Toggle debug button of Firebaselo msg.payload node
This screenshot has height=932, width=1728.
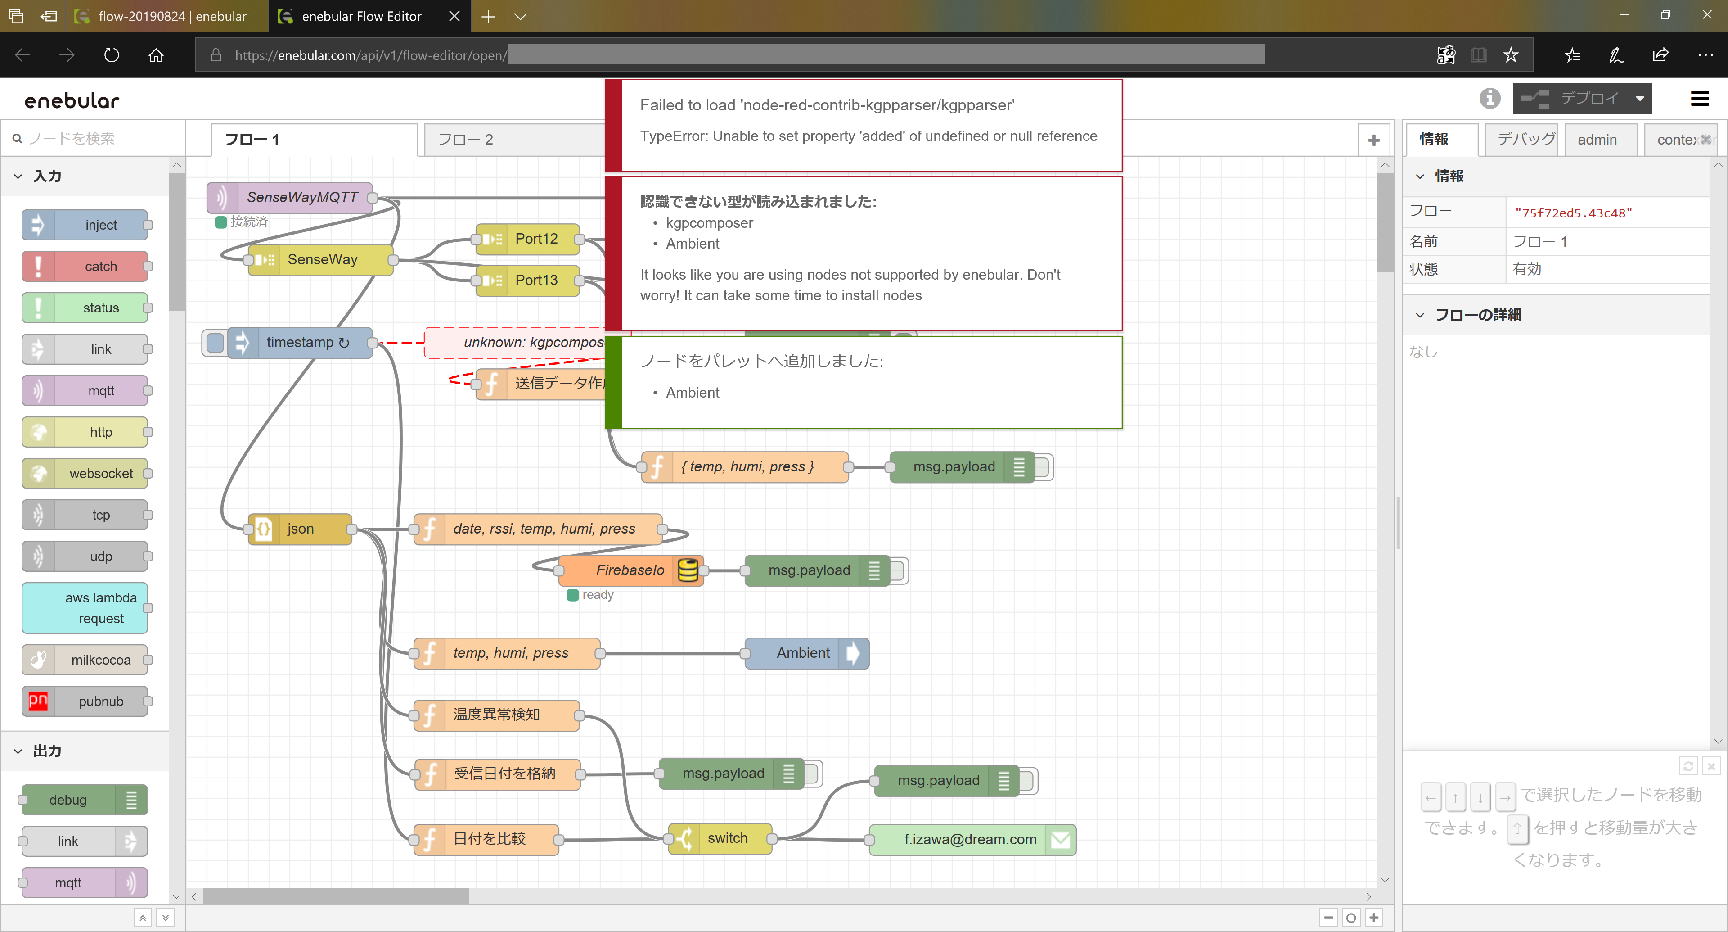tap(897, 571)
